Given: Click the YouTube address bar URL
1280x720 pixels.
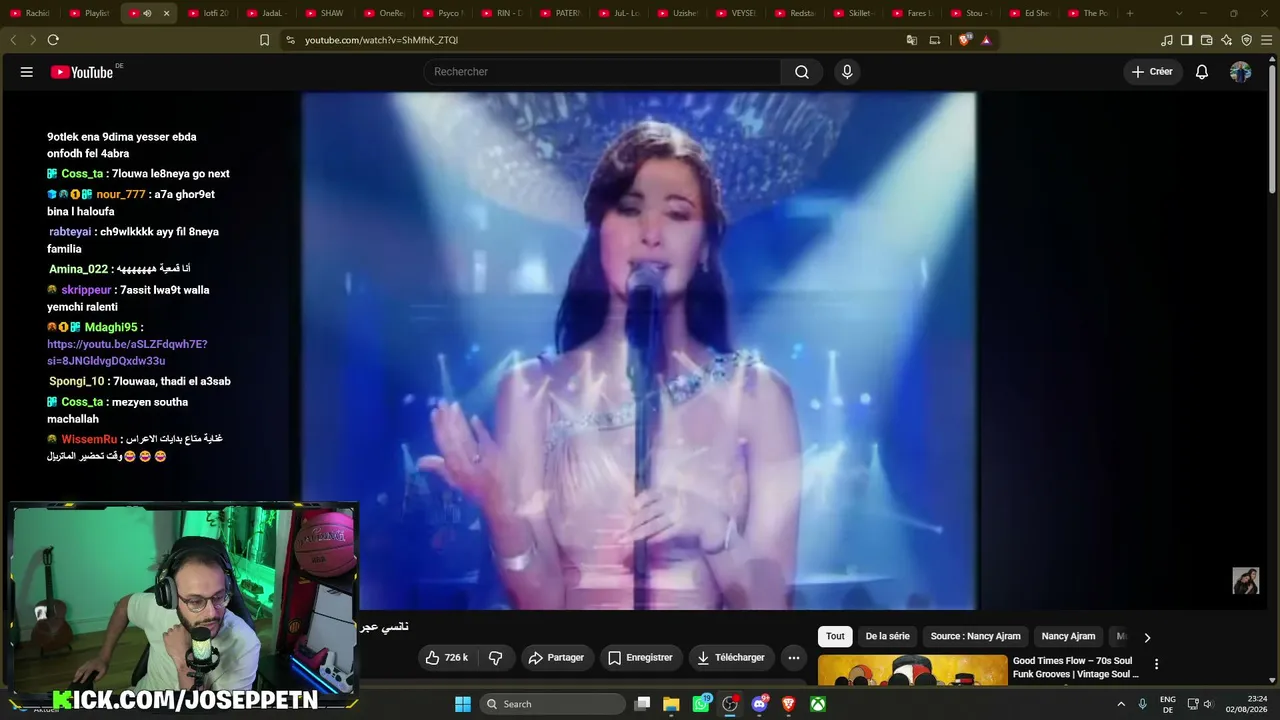Looking at the screenshot, I should [382, 40].
